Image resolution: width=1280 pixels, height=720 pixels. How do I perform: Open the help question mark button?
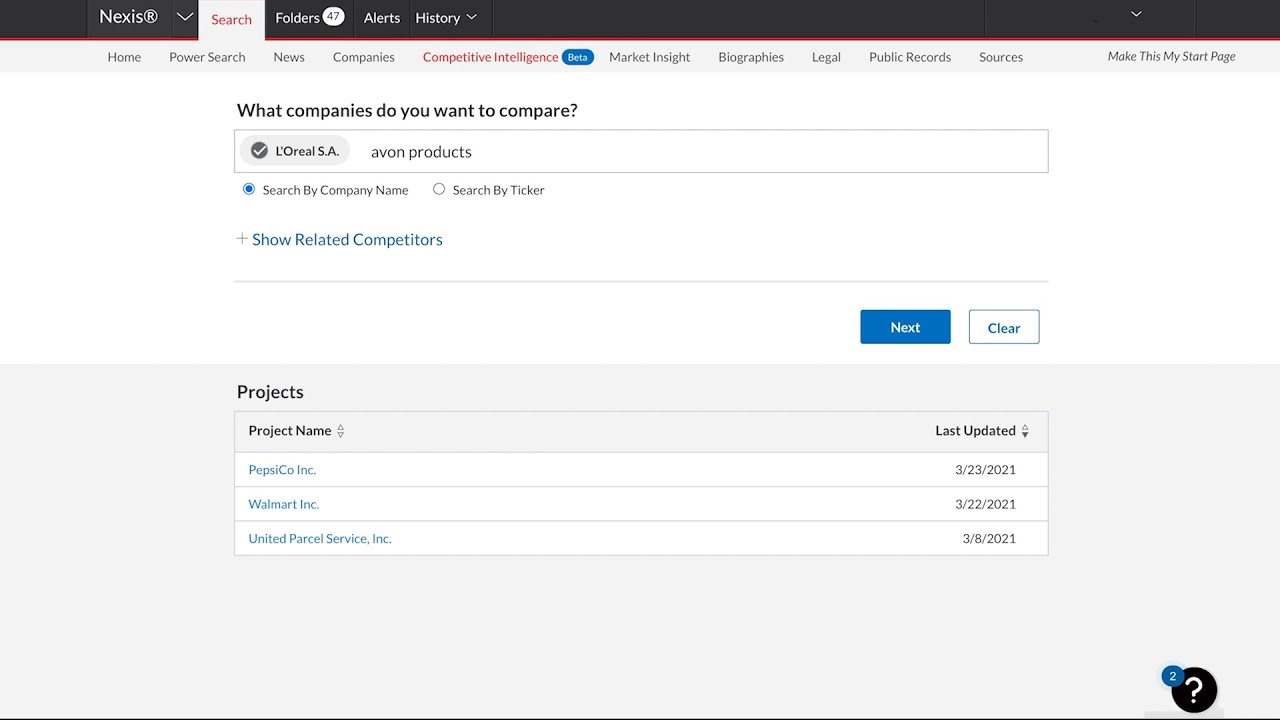tap(1194, 690)
